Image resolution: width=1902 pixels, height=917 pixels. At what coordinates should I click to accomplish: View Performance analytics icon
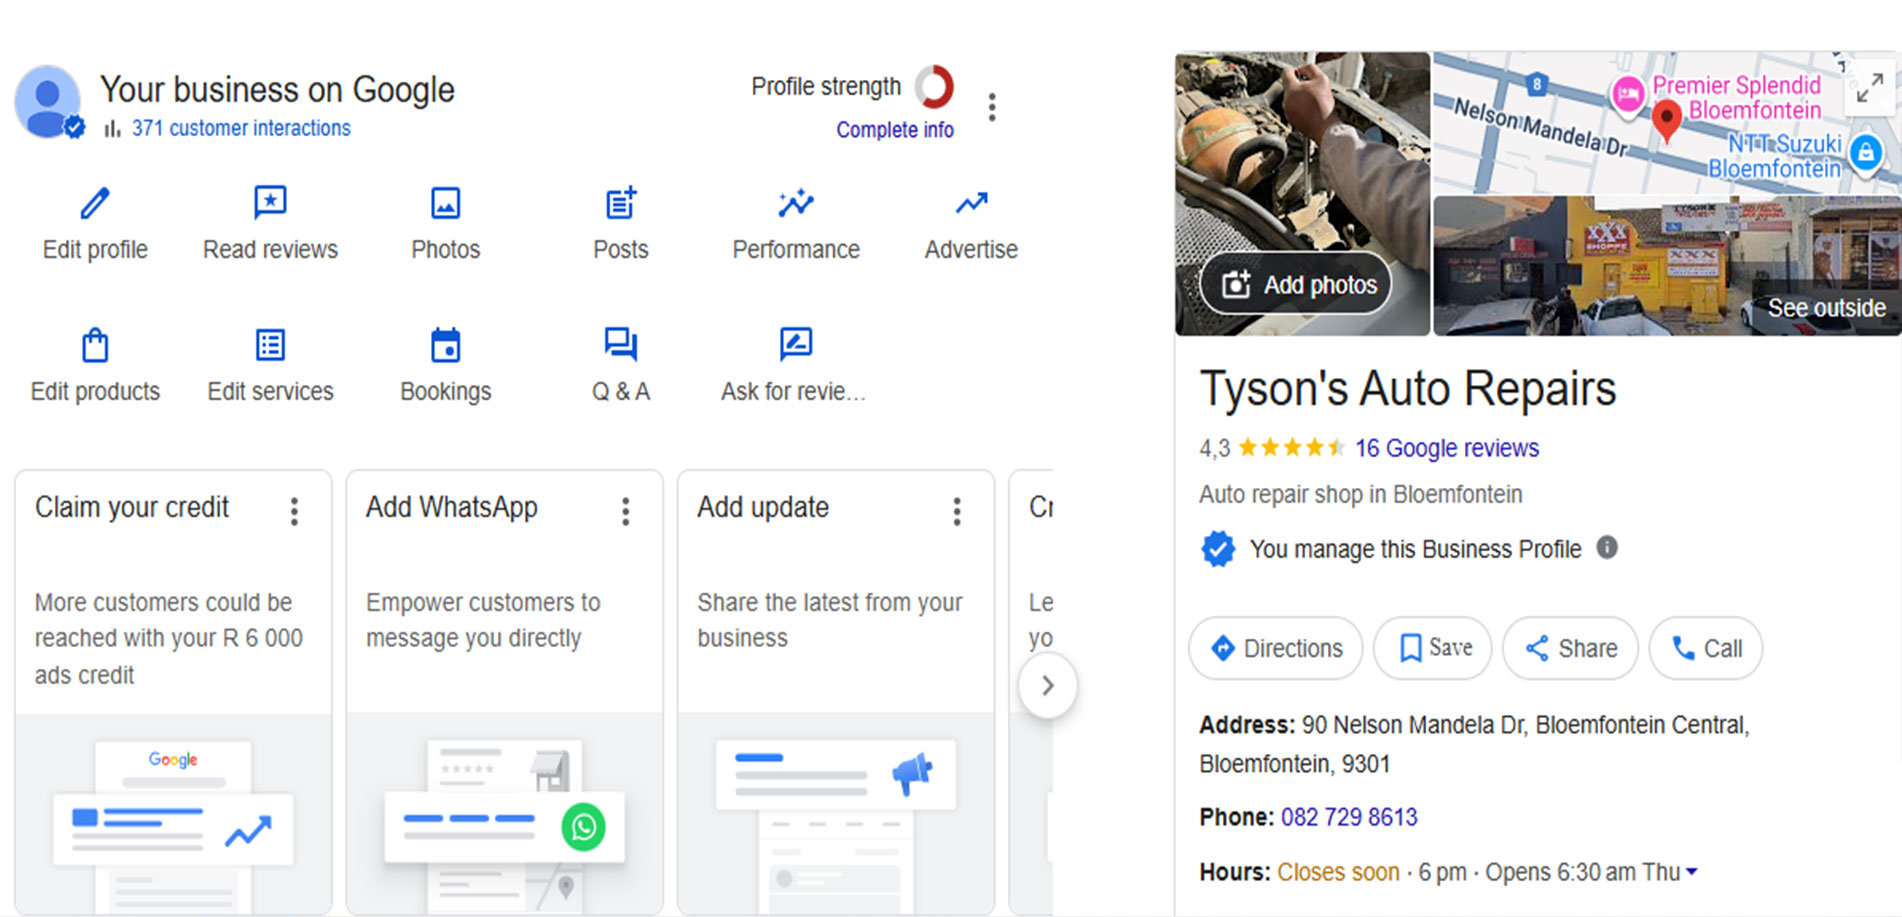(x=796, y=204)
